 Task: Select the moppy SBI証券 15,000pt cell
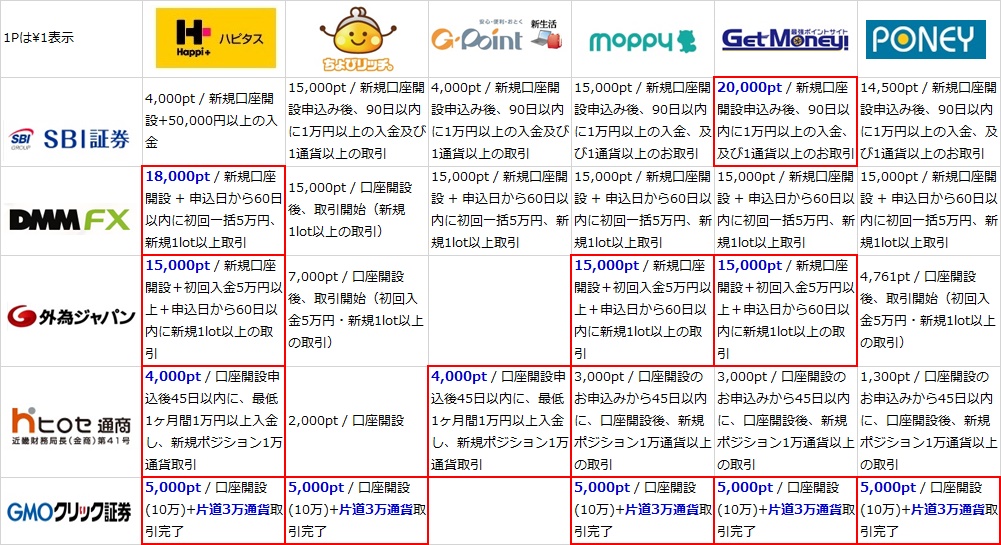pos(643,122)
